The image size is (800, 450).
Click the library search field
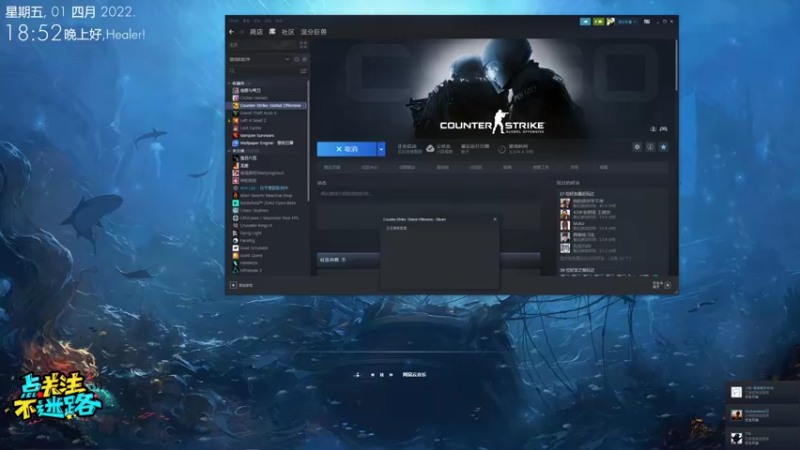263,71
